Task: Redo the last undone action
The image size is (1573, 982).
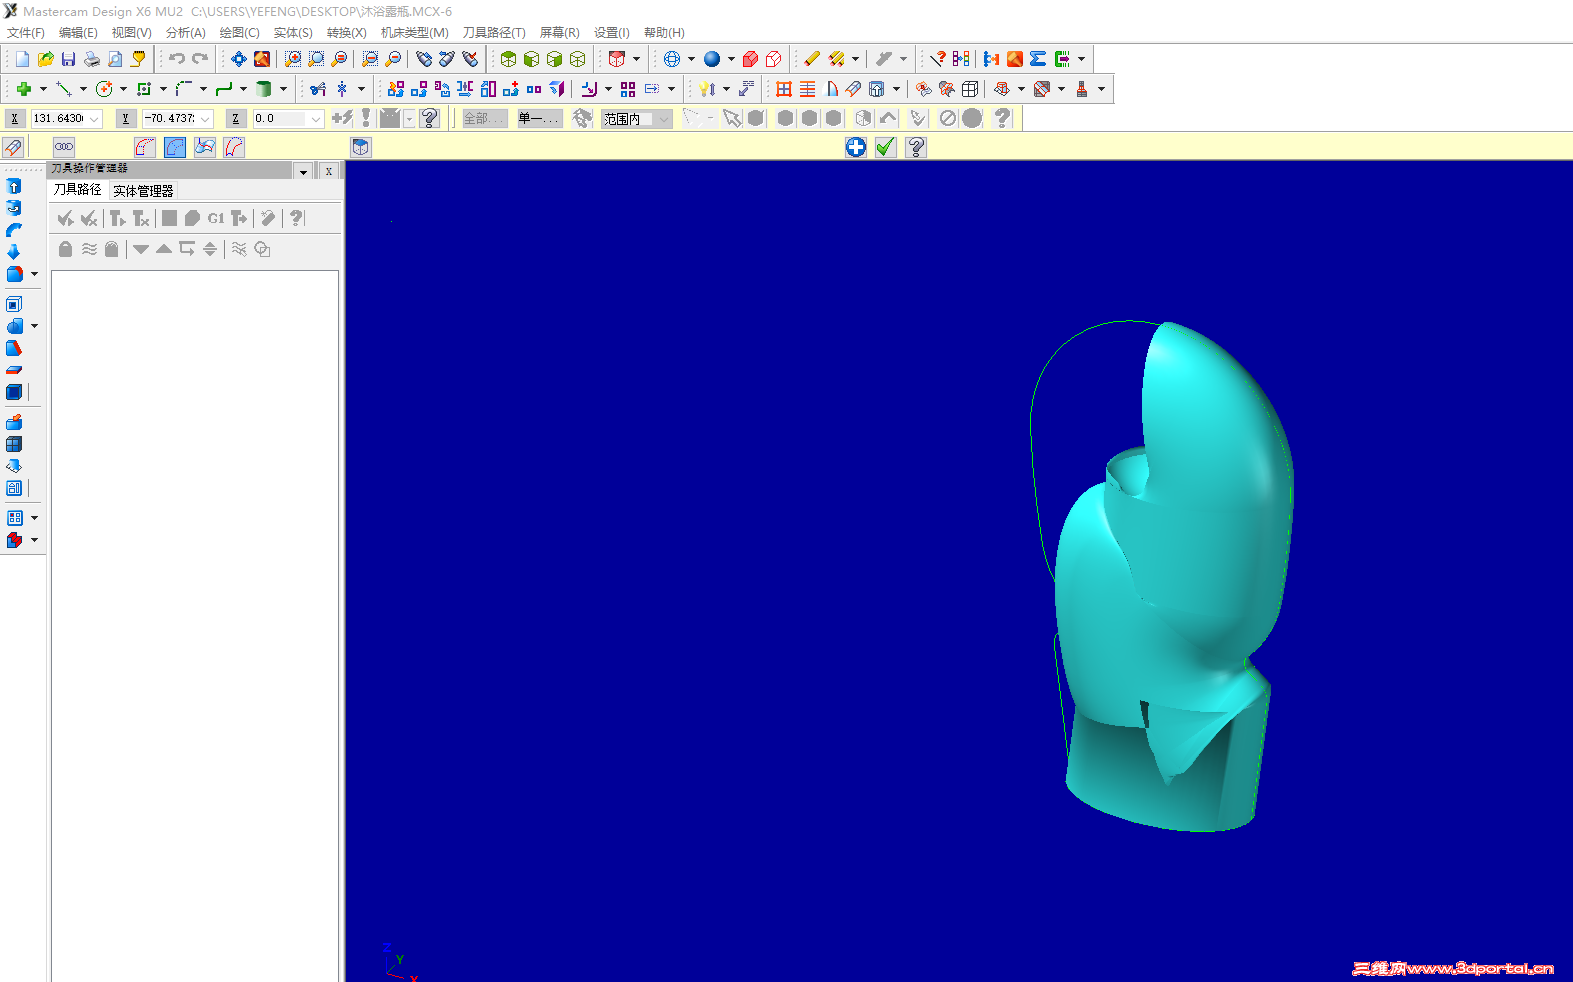Action: (x=200, y=59)
